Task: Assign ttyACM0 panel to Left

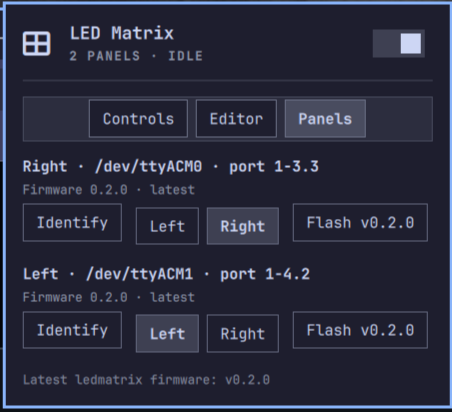Action: pos(167,226)
